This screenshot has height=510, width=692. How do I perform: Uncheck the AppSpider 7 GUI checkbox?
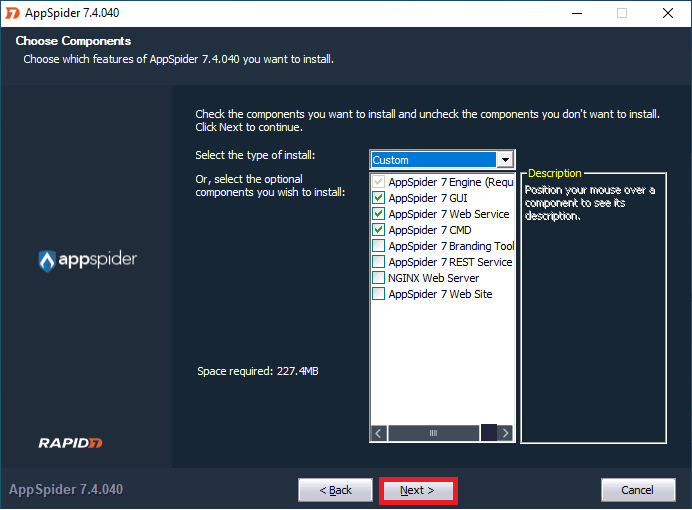(378, 198)
